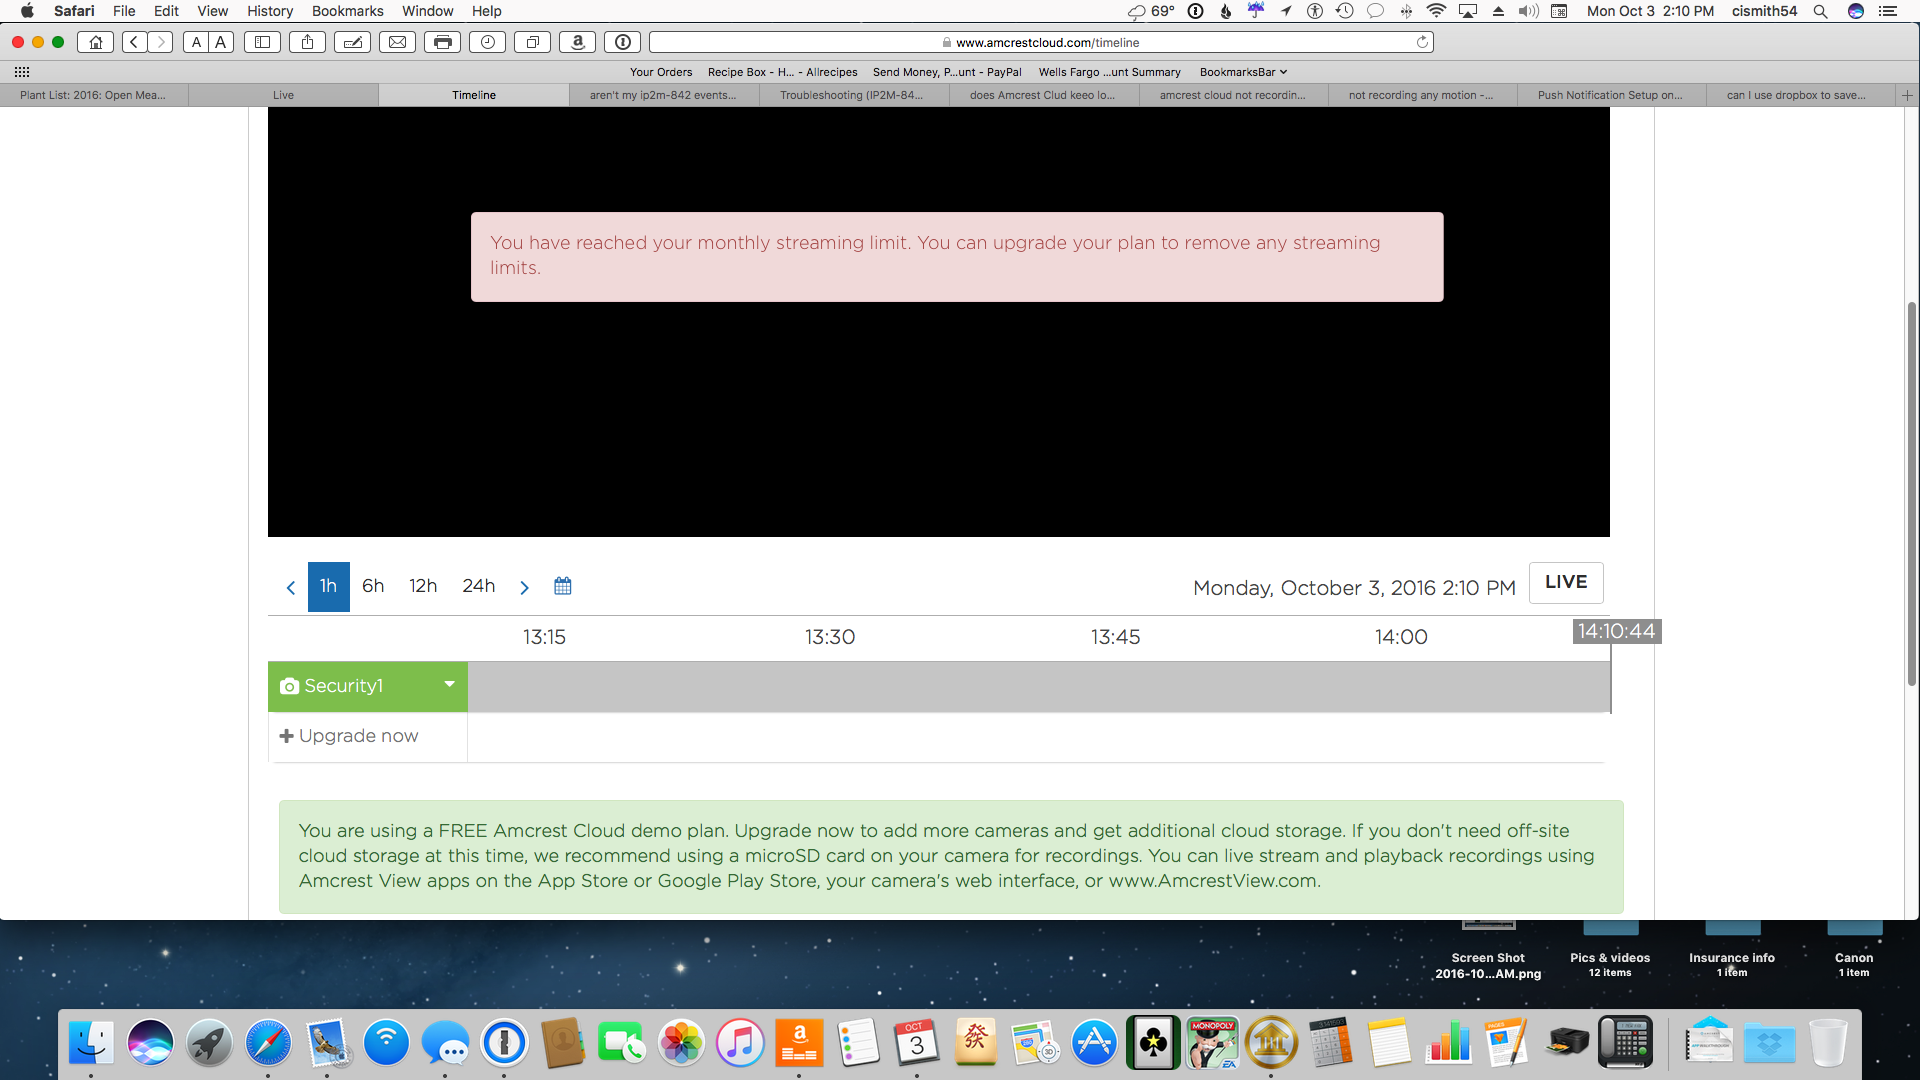
Task: Select the 24h timeline range
Action: pos(479,586)
